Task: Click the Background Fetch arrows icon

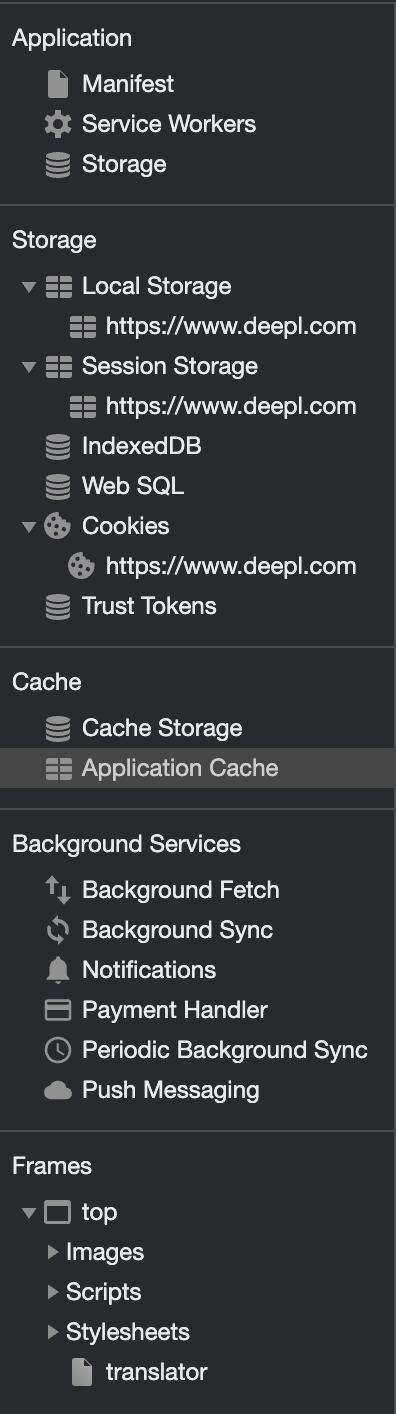Action: pyautogui.click(x=58, y=890)
